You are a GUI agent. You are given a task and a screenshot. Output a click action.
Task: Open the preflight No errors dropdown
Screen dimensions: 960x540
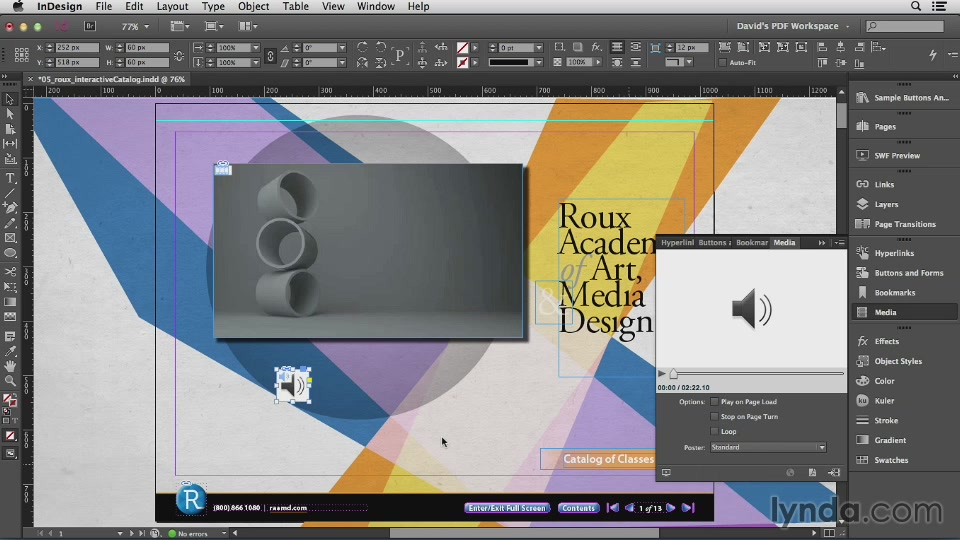[x=224, y=533]
